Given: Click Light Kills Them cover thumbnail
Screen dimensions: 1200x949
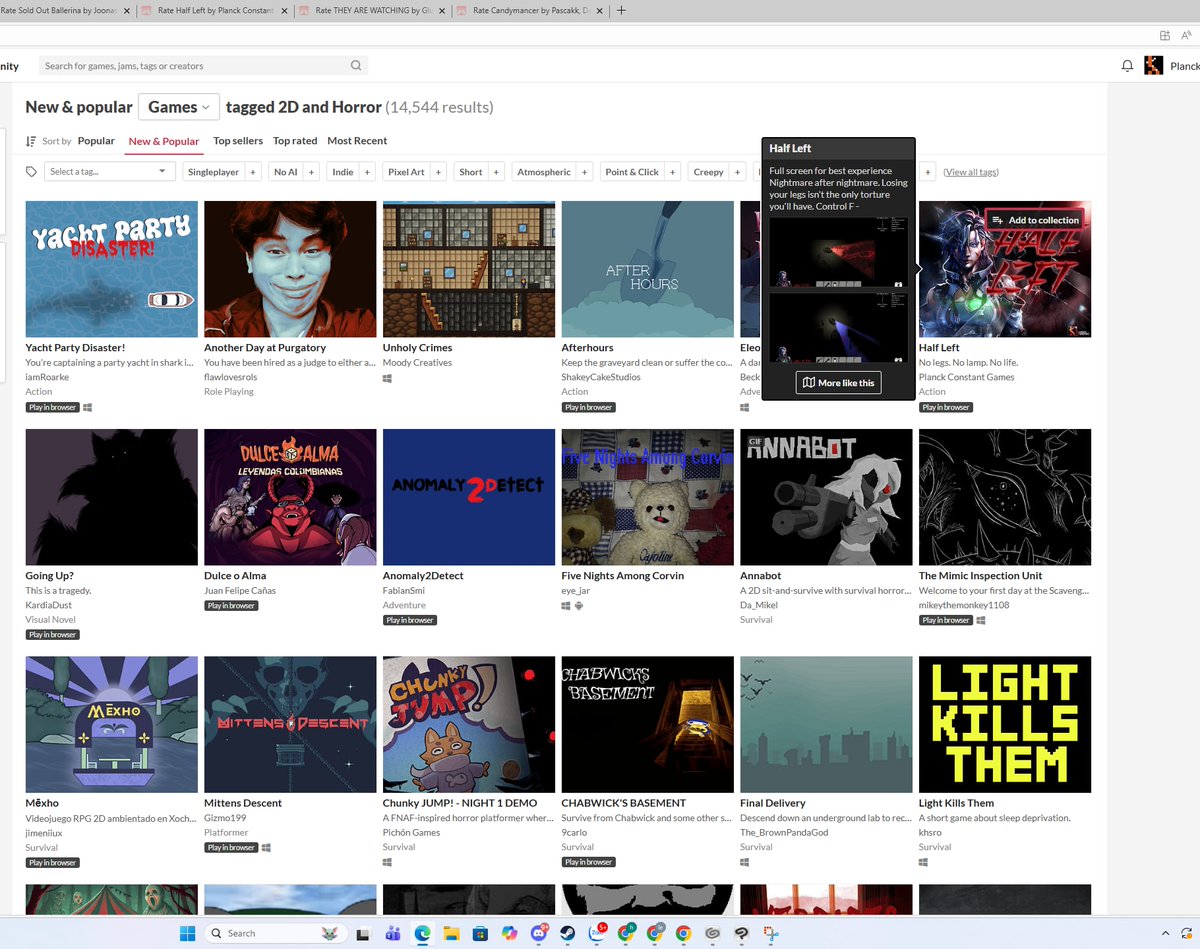Looking at the screenshot, I should (1005, 724).
